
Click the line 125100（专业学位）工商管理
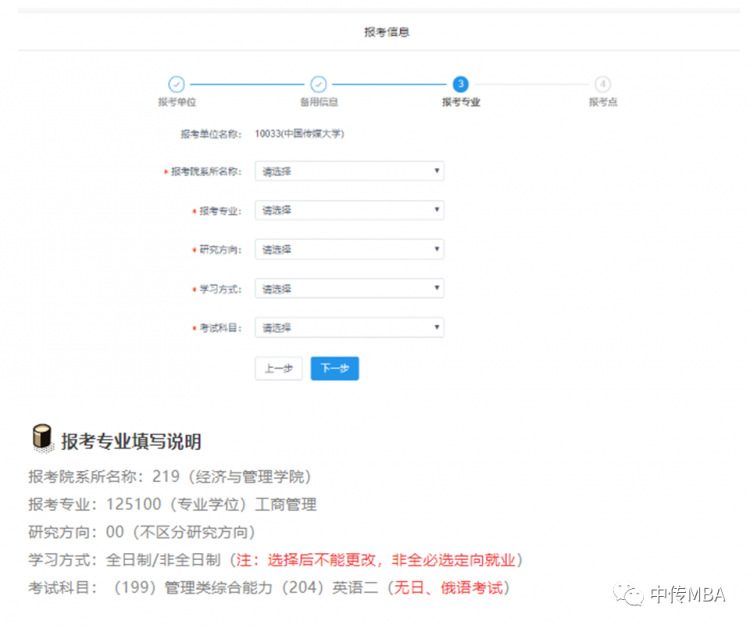[211, 504]
